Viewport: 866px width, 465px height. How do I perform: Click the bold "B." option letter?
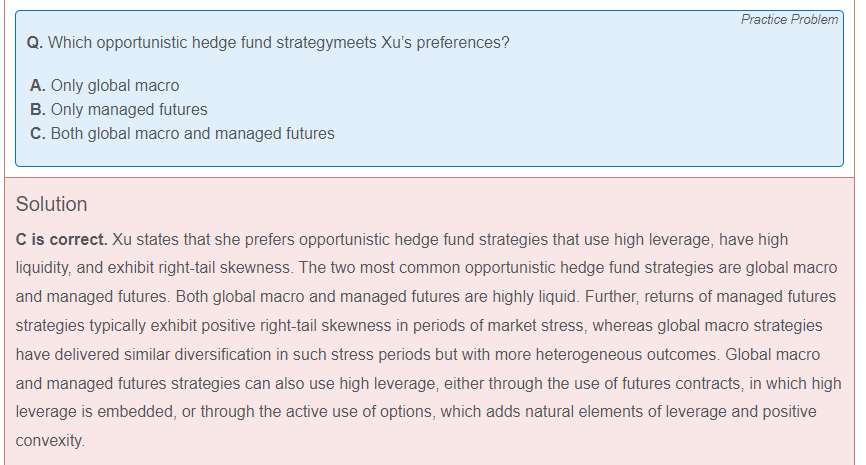[38, 110]
